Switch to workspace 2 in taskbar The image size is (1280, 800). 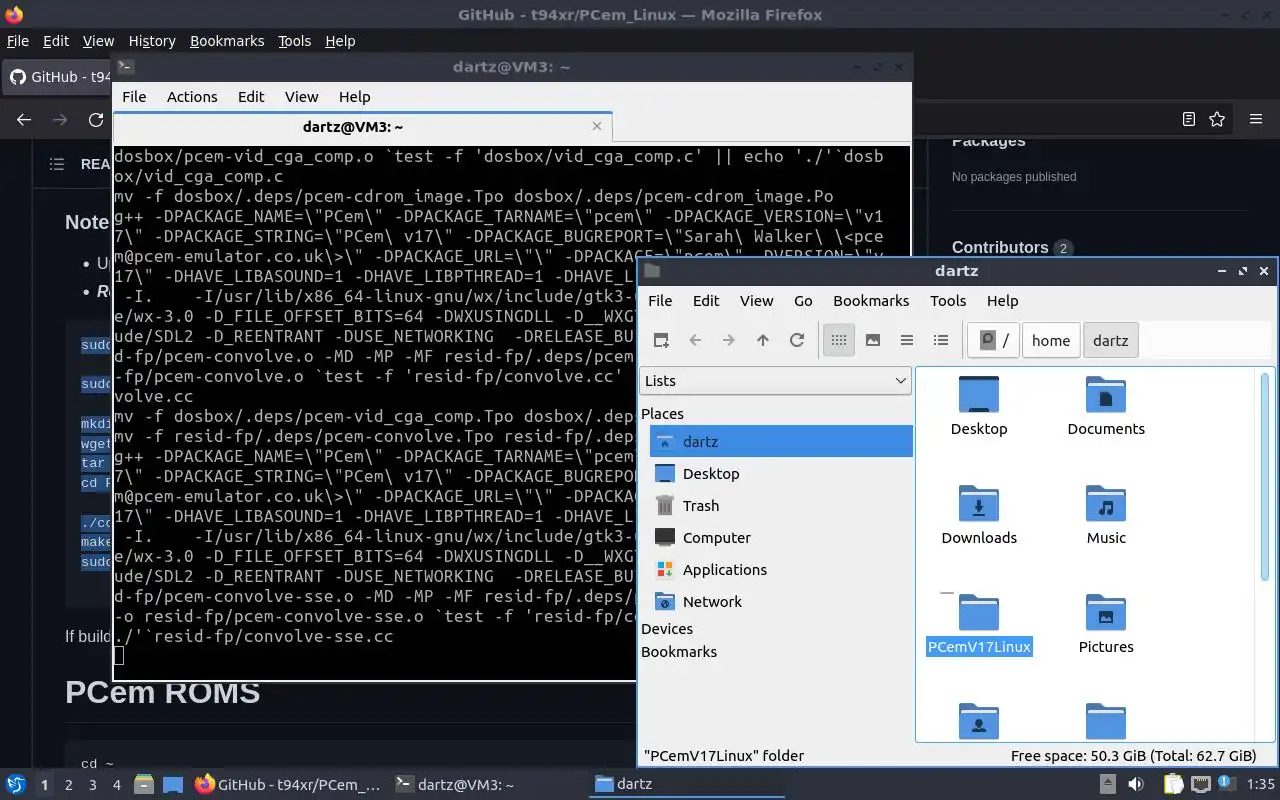(68, 785)
